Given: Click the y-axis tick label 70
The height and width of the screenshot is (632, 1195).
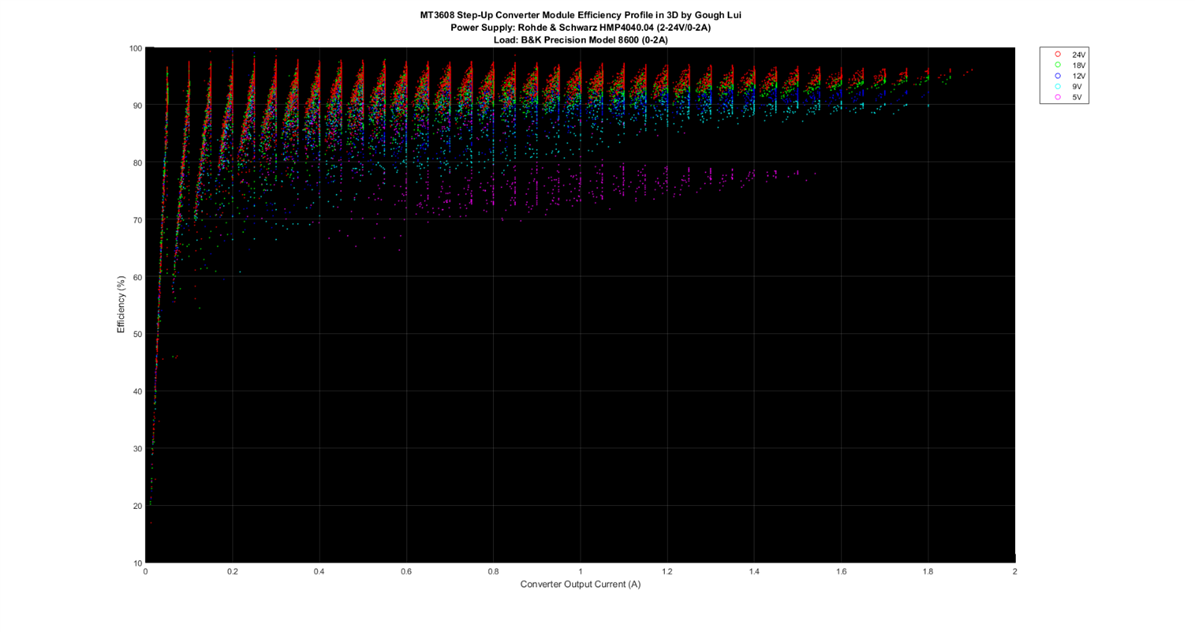Looking at the screenshot, I should pos(137,220).
